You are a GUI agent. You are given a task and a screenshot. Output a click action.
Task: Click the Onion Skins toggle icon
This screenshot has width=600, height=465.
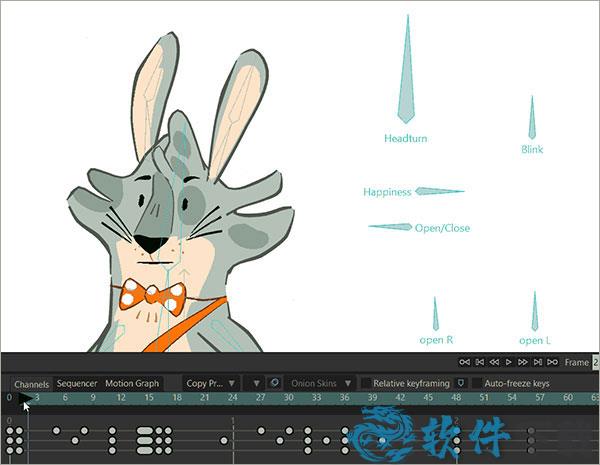pos(274,383)
